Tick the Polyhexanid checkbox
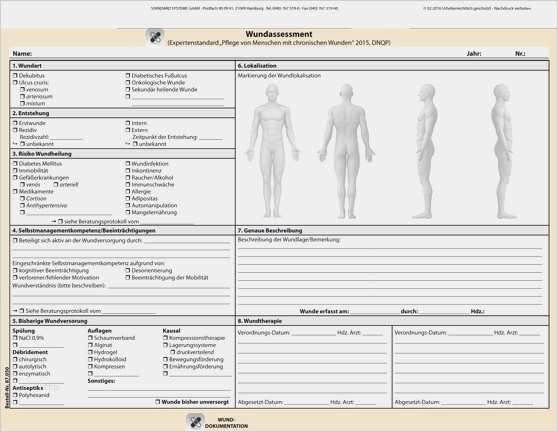 (x=15, y=395)
